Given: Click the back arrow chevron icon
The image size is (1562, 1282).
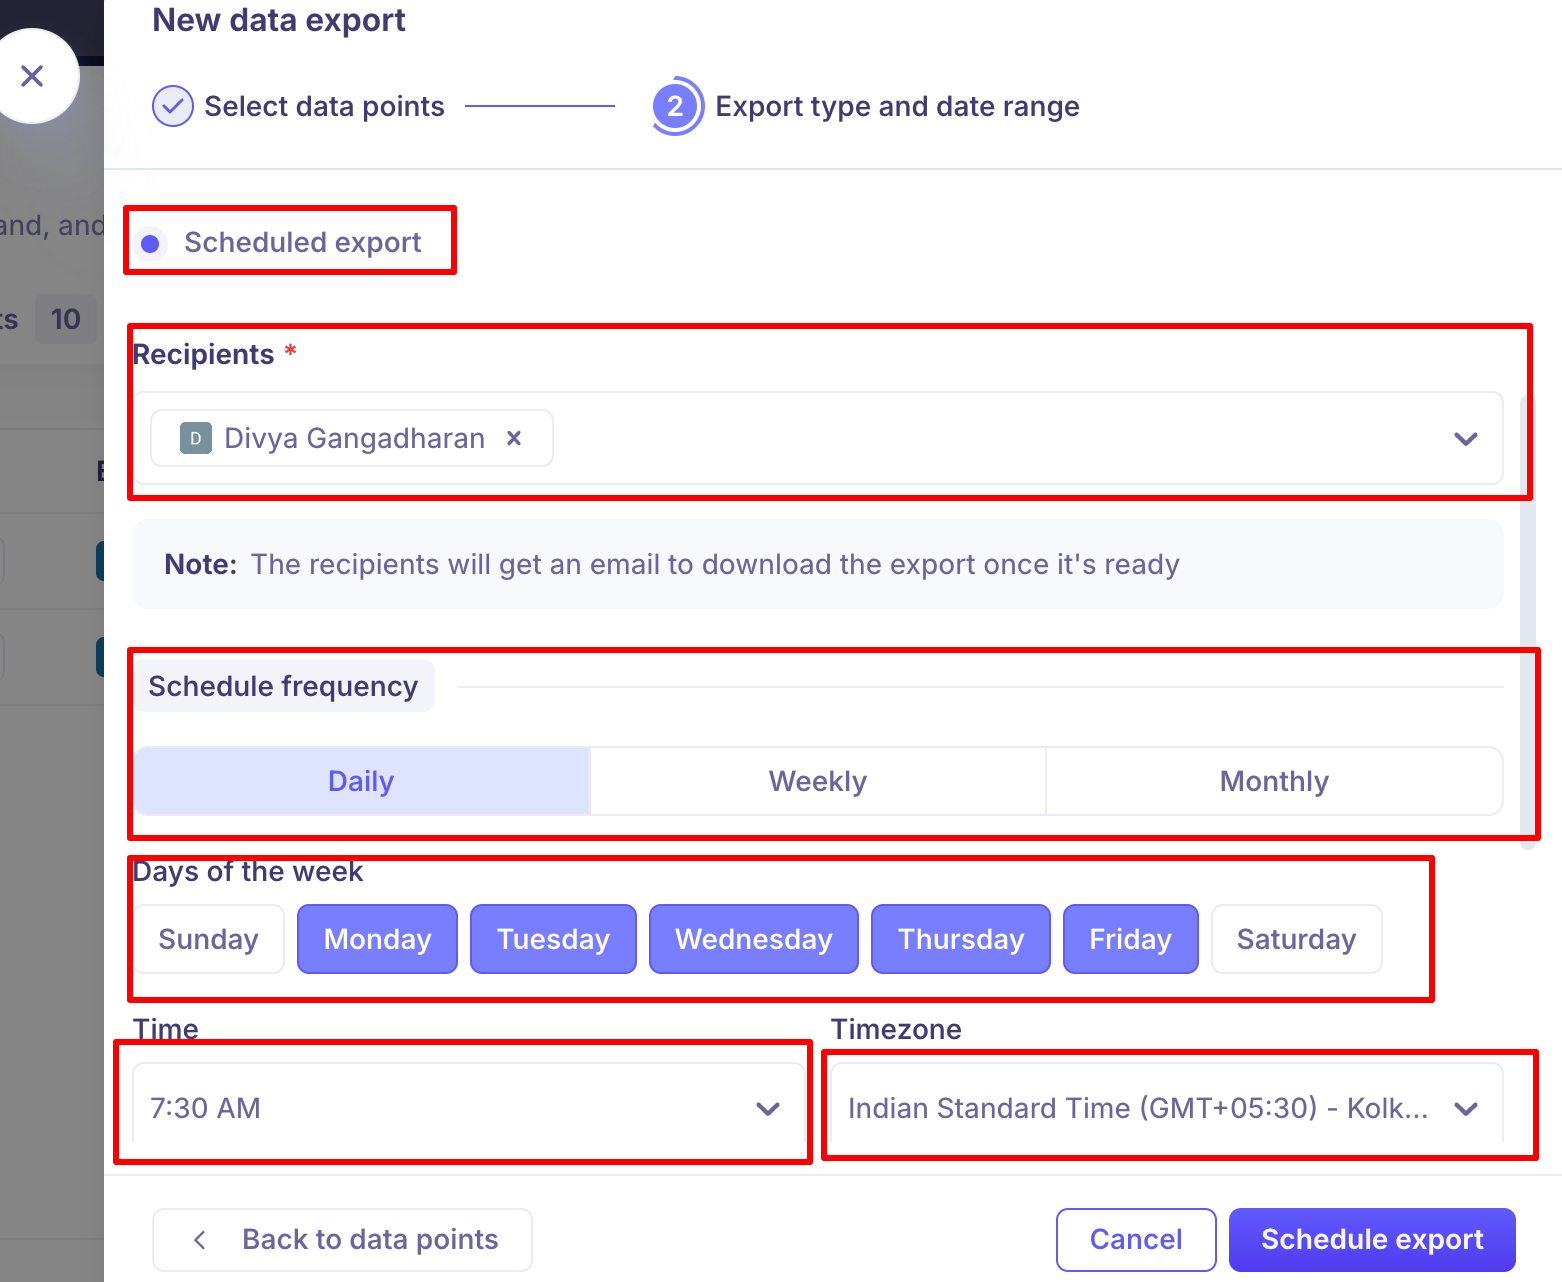Looking at the screenshot, I should 200,1240.
